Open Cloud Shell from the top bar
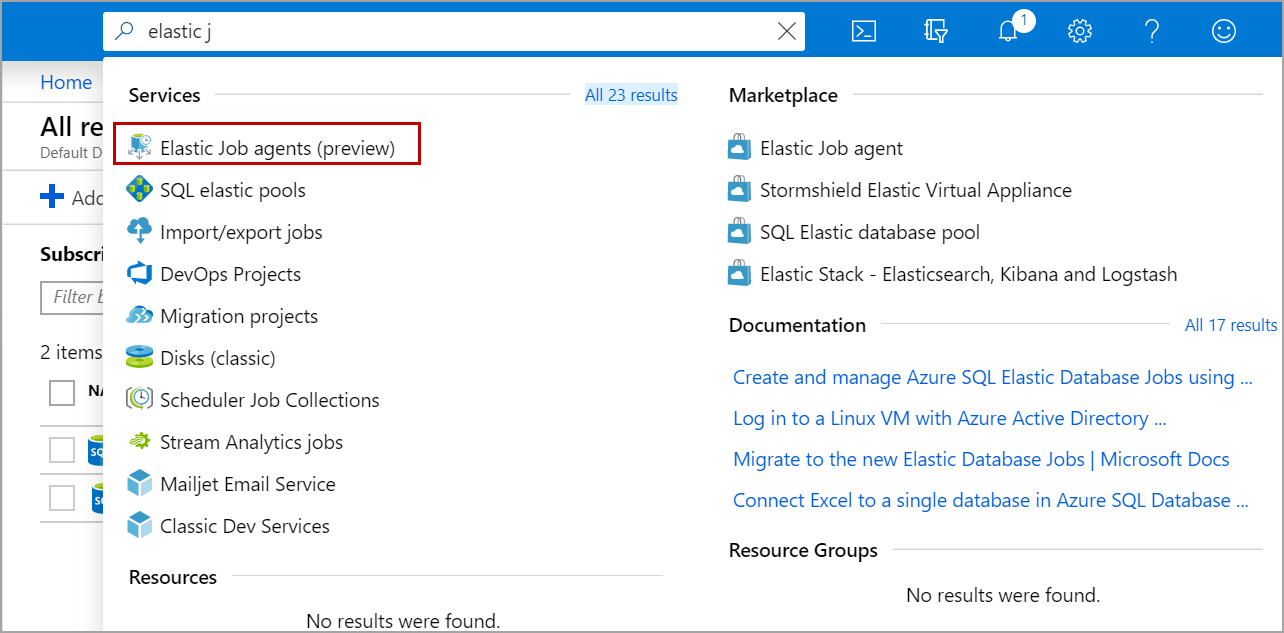 (x=864, y=31)
